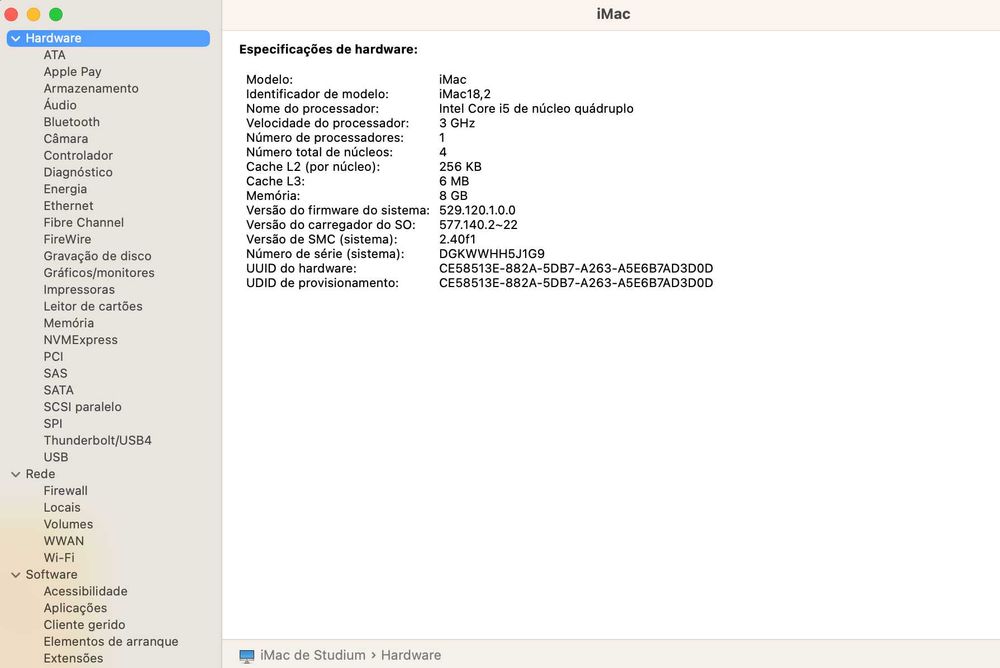Select Bluetooth in the Hardware list
1000x668 pixels.
(x=71, y=122)
